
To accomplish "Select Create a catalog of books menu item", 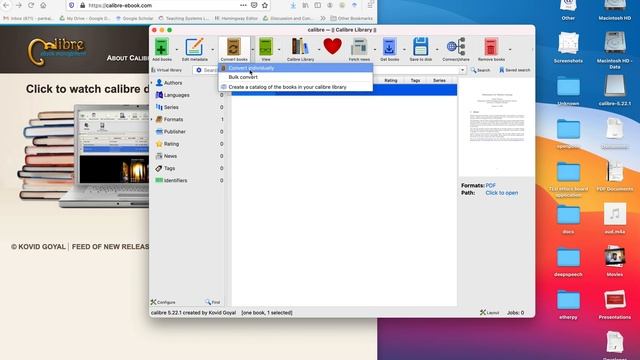I will point(296,87).
